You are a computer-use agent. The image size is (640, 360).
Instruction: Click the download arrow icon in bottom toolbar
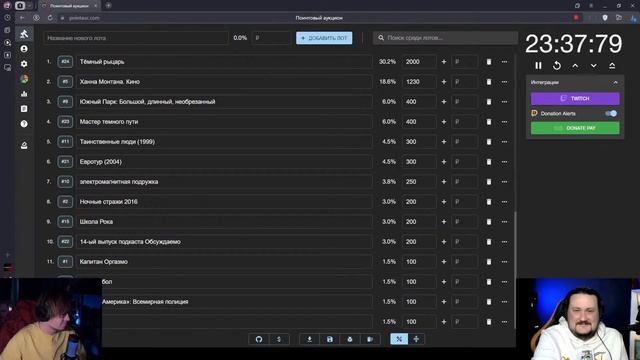click(309, 339)
